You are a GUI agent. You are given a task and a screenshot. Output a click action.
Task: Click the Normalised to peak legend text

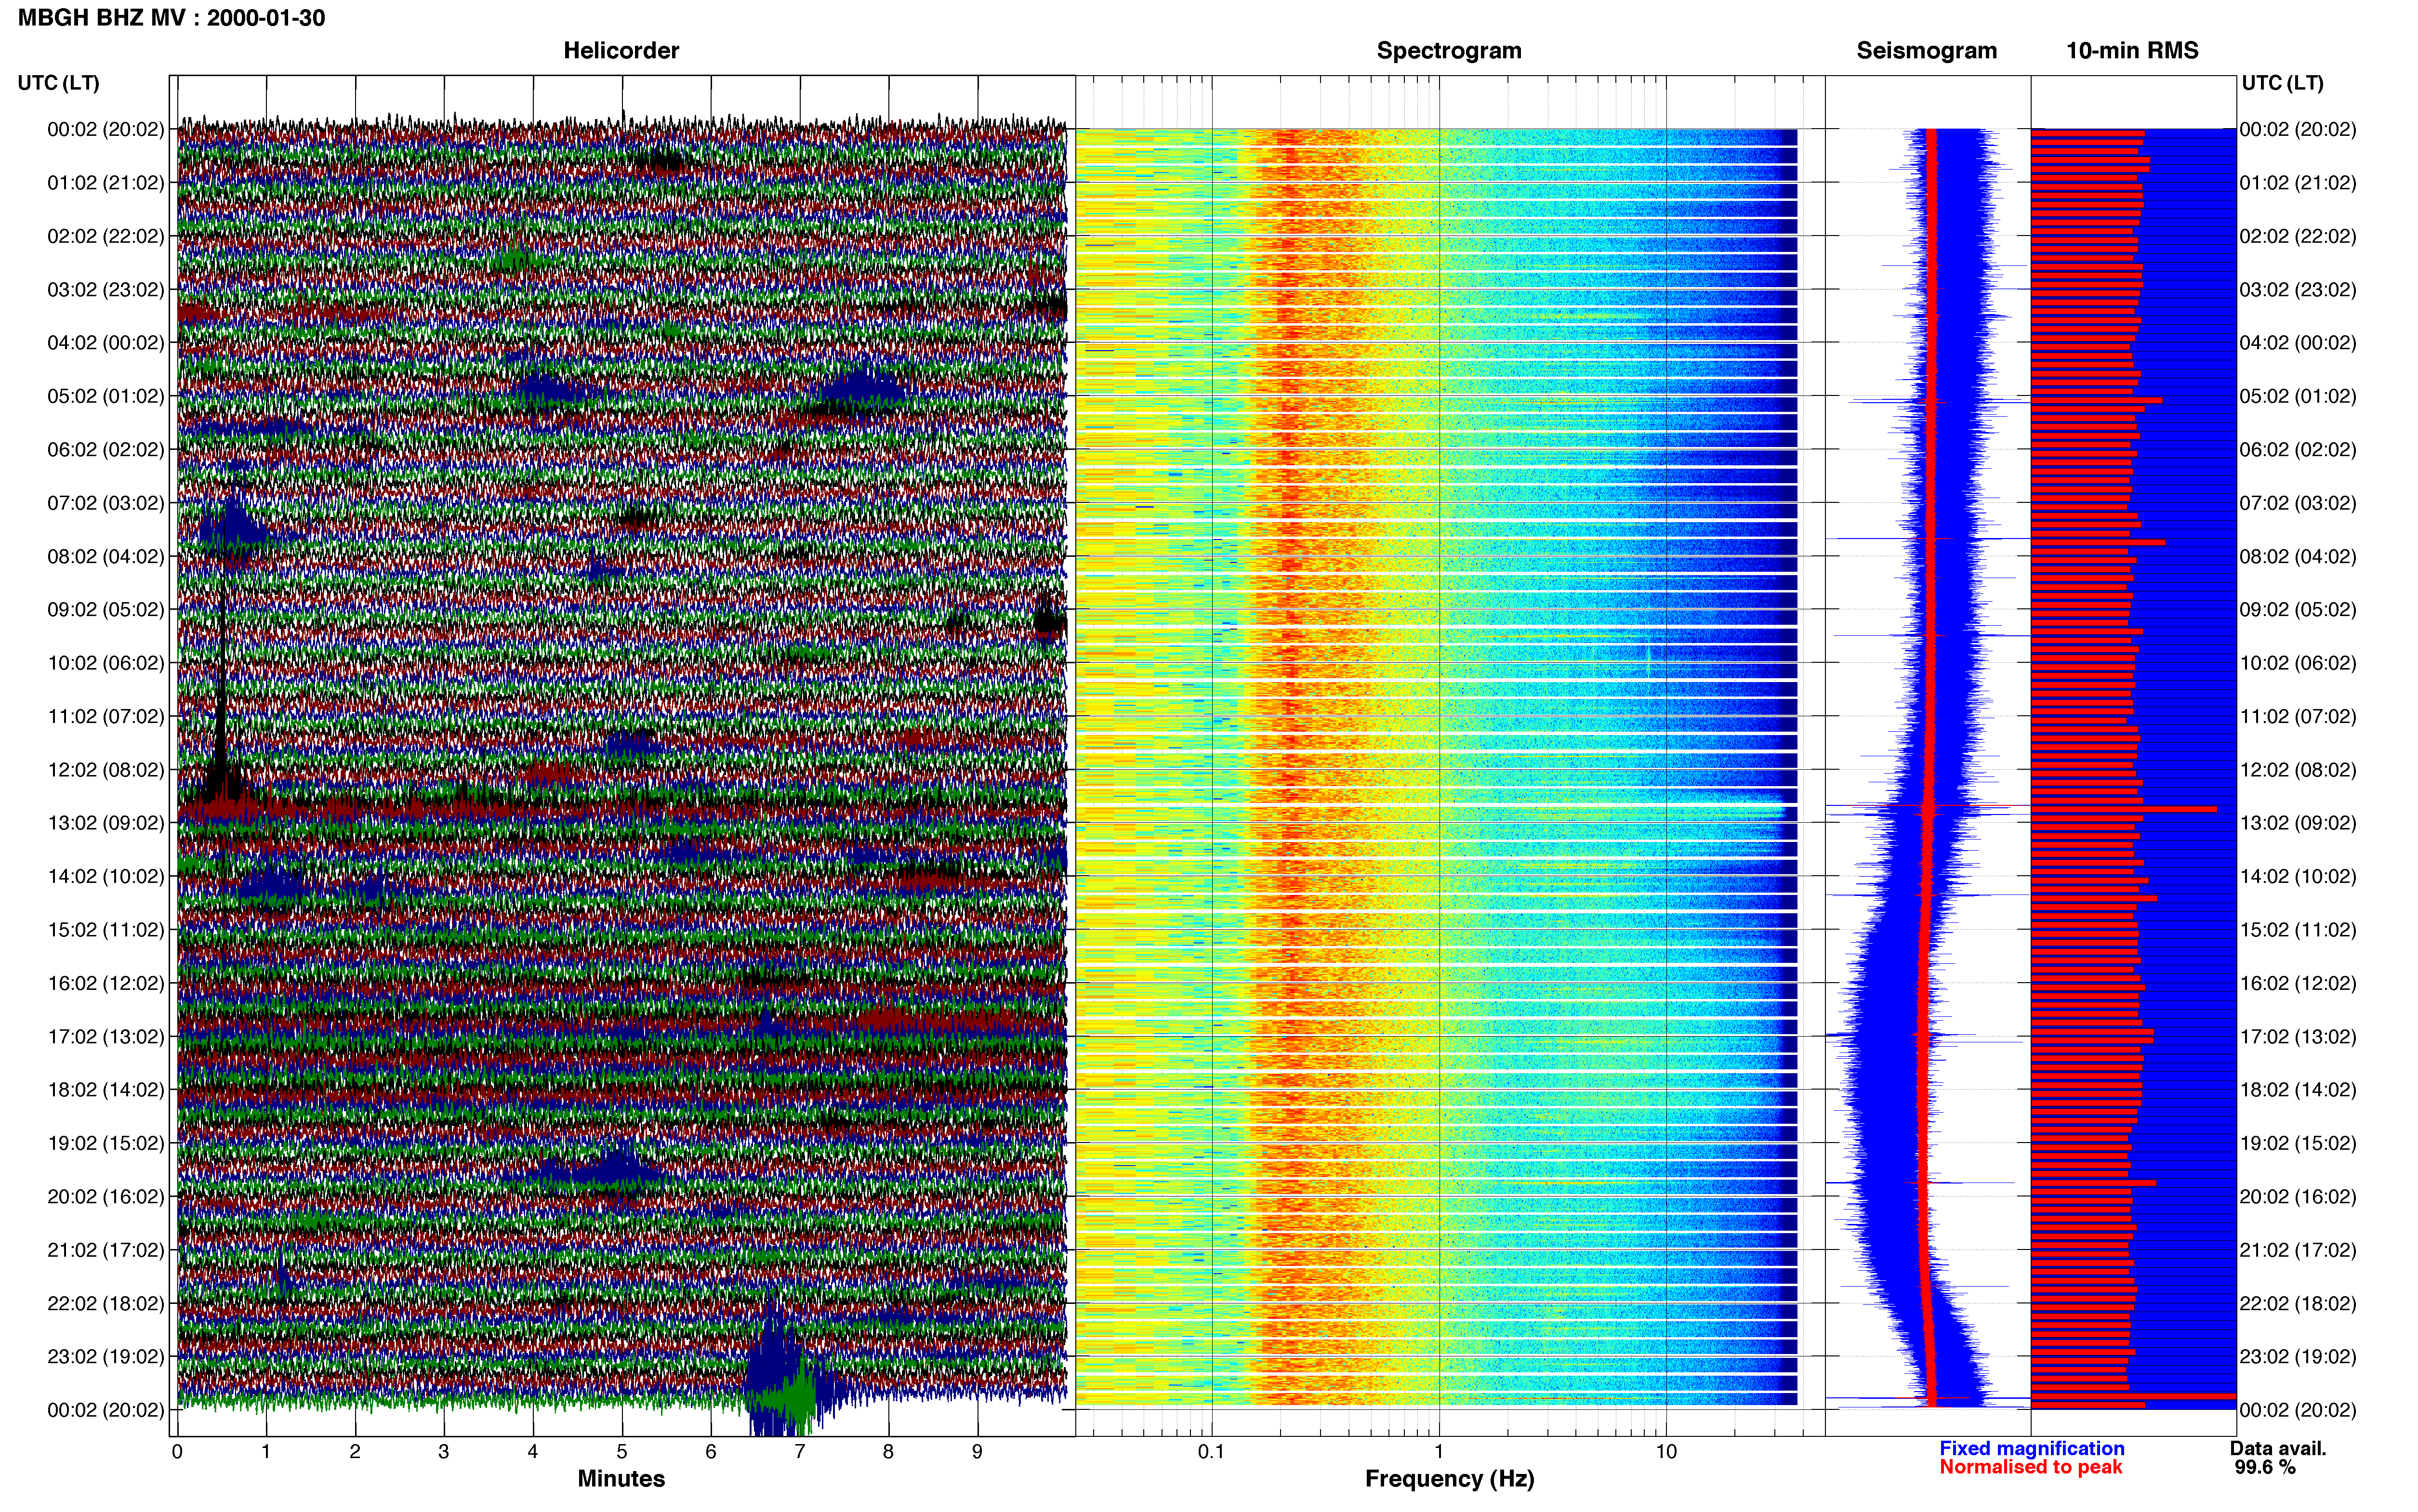click(2030, 1467)
